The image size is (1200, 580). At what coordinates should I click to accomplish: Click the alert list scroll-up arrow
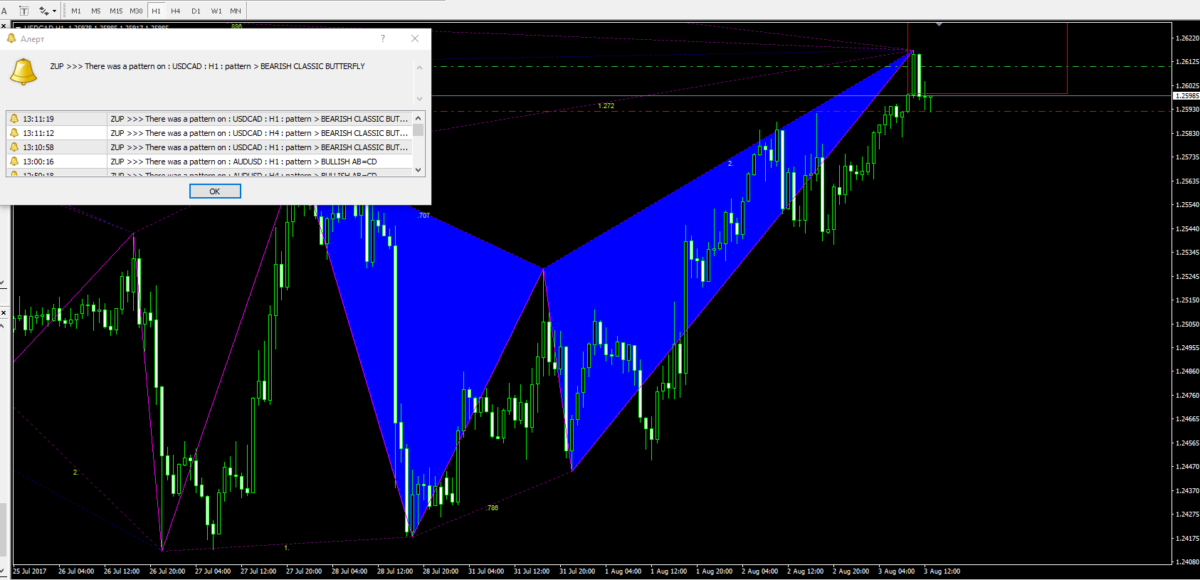pos(418,117)
